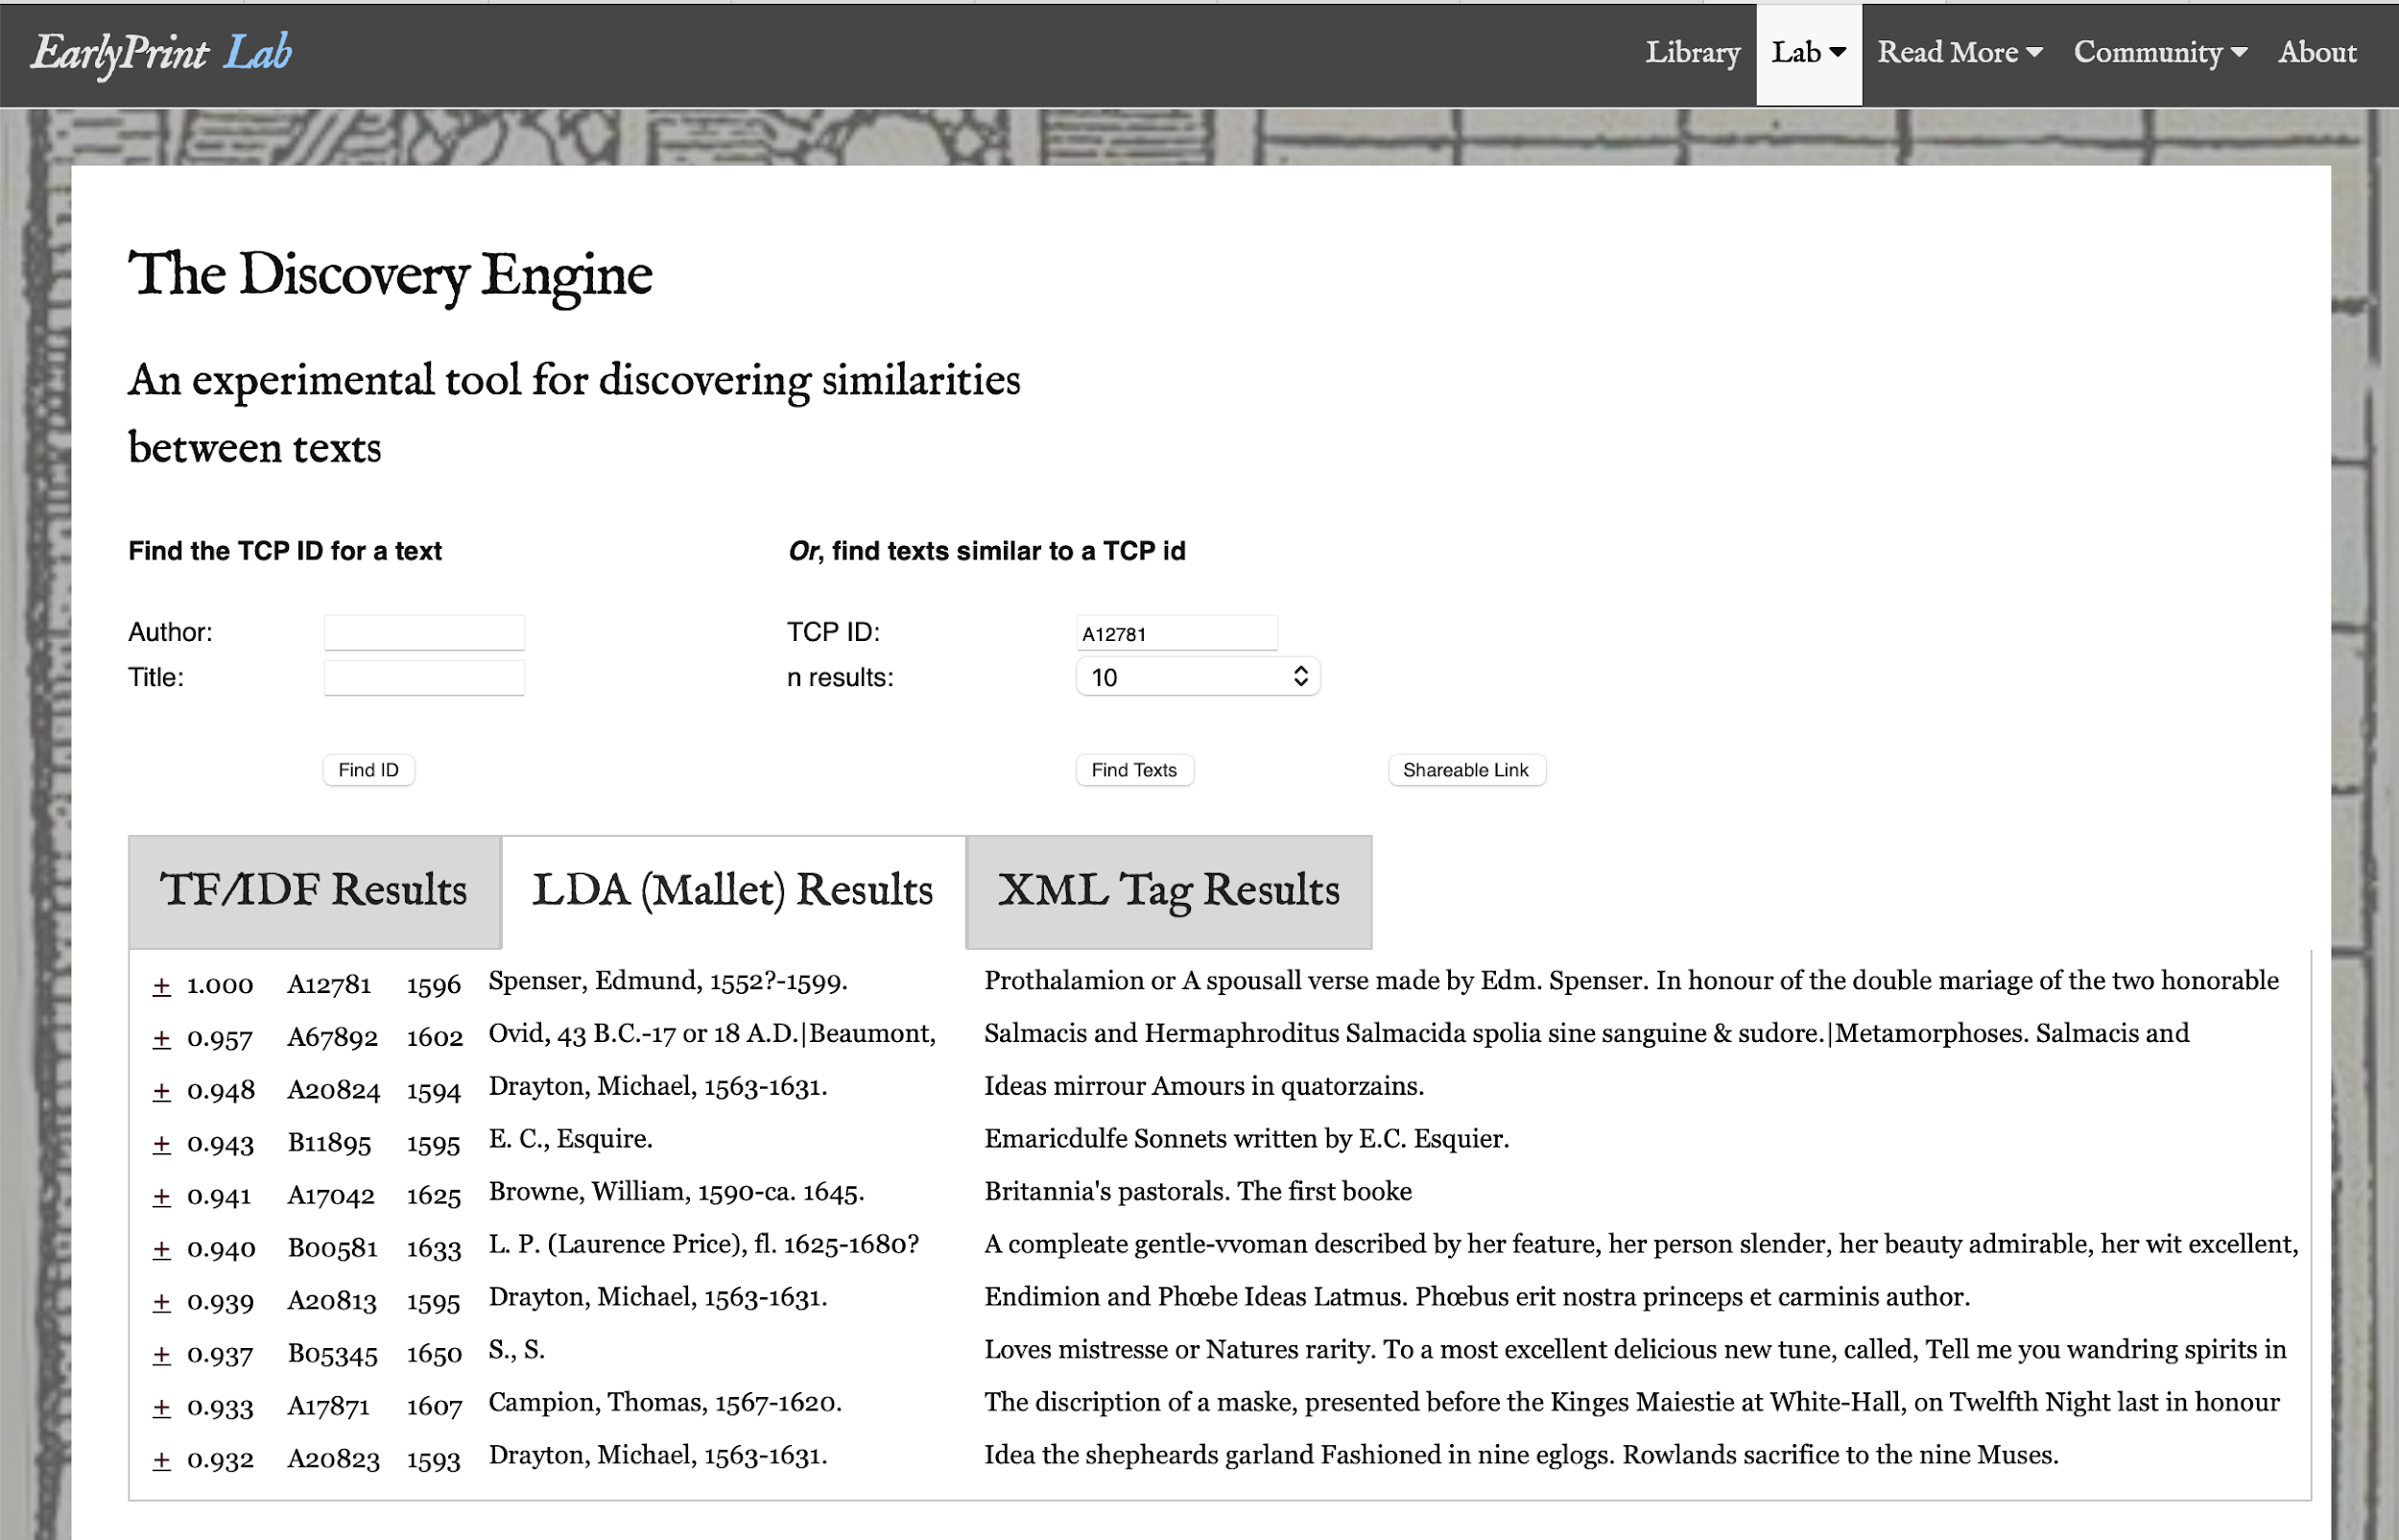This screenshot has width=2399, height=1540.
Task: Click plus icon beside A20824 Drayton row
Action: (x=161, y=1091)
